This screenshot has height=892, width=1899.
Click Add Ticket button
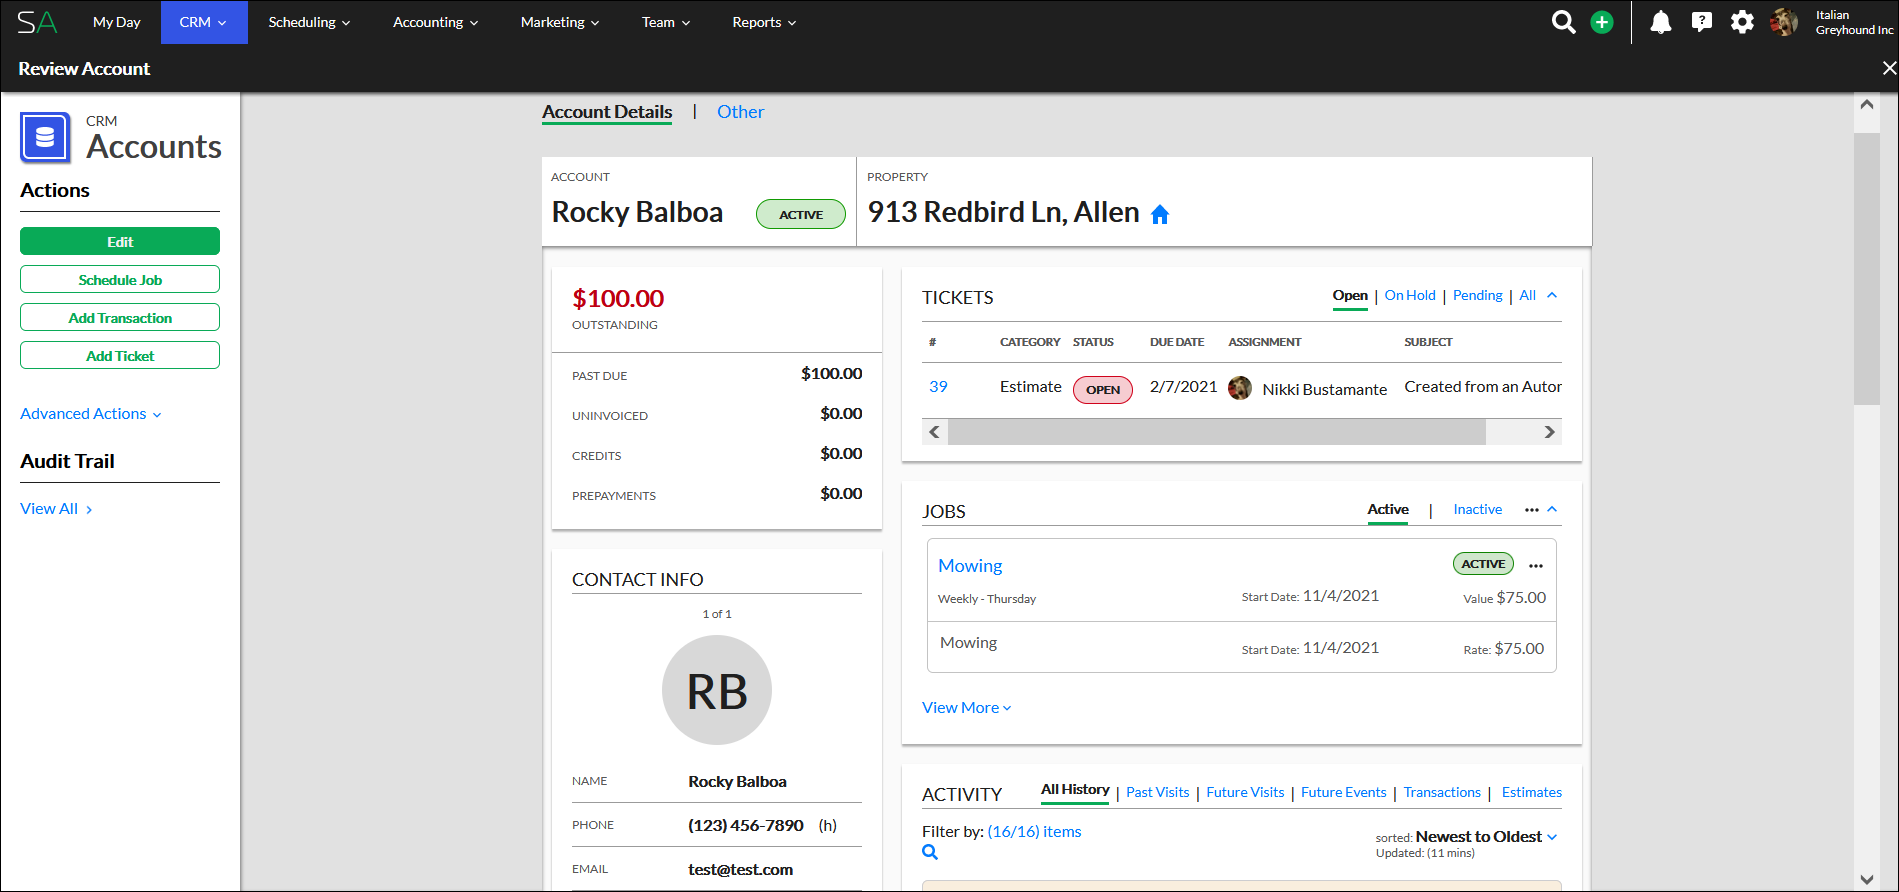click(x=120, y=355)
